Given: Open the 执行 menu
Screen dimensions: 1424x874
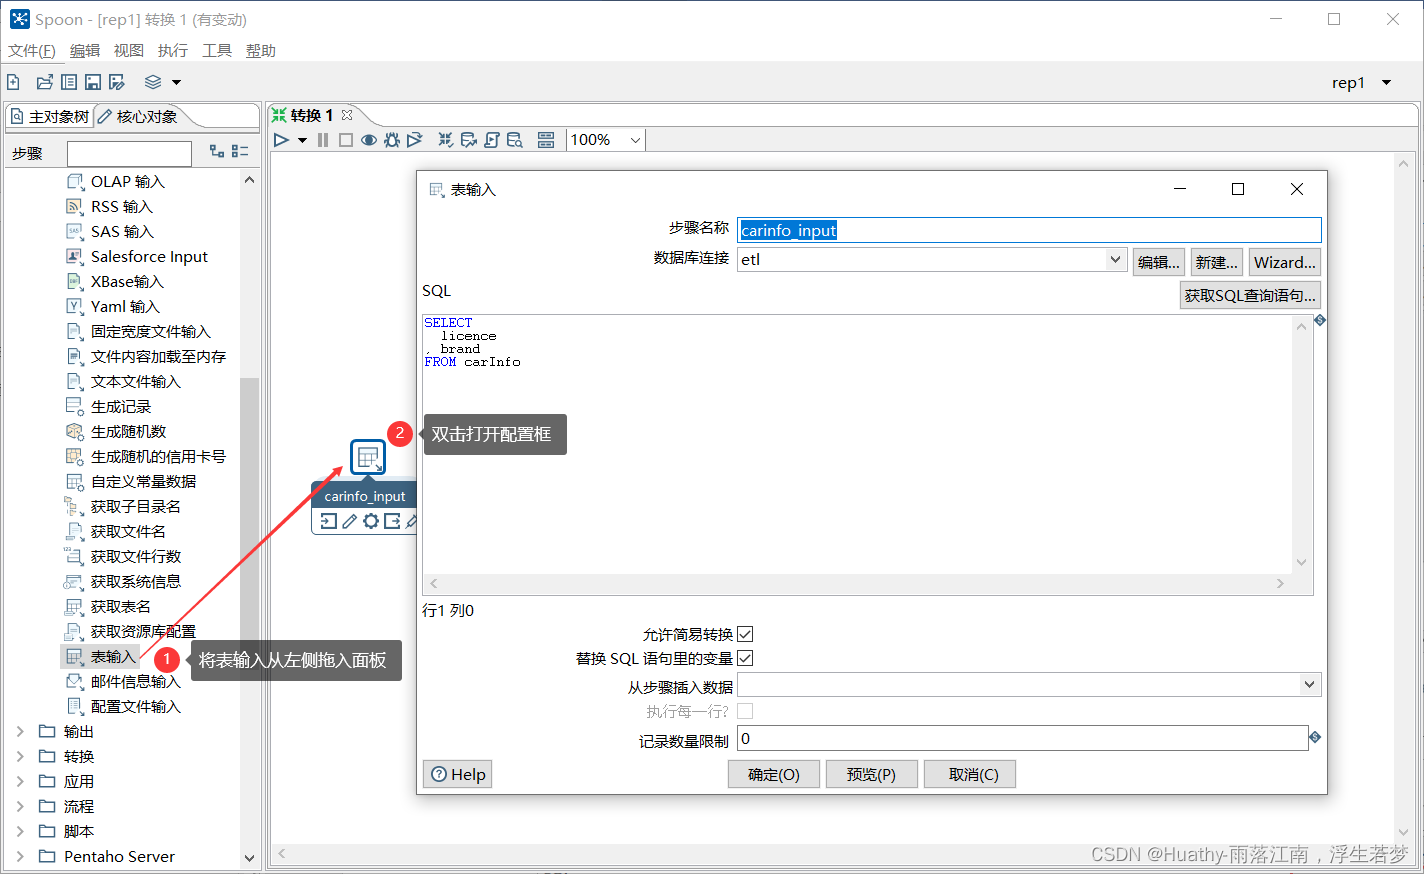Looking at the screenshot, I should pos(173,51).
